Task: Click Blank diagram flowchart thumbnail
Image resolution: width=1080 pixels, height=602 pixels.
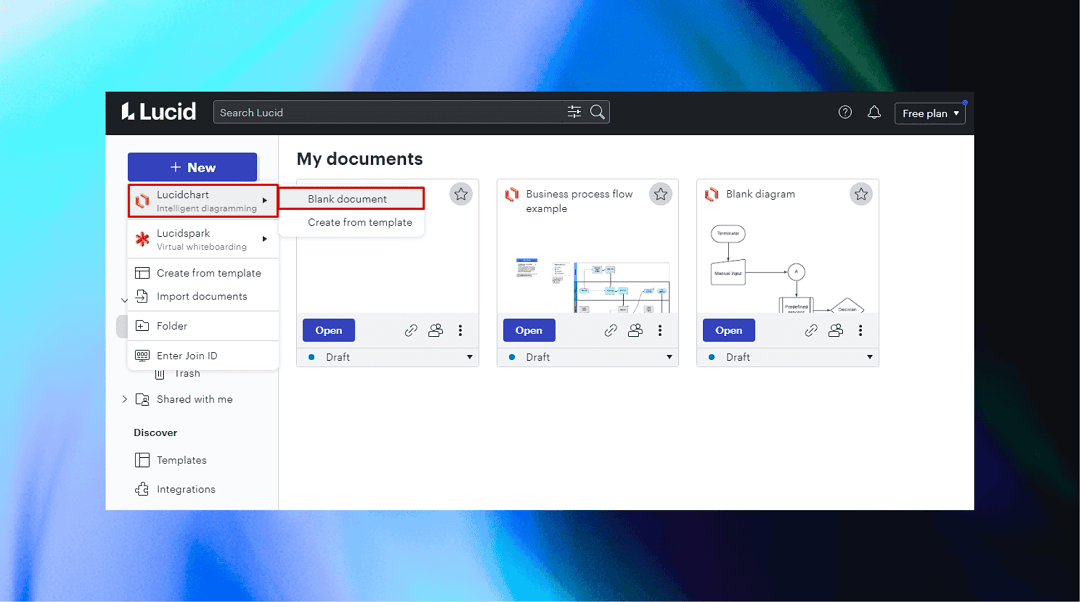Action: pos(787,269)
